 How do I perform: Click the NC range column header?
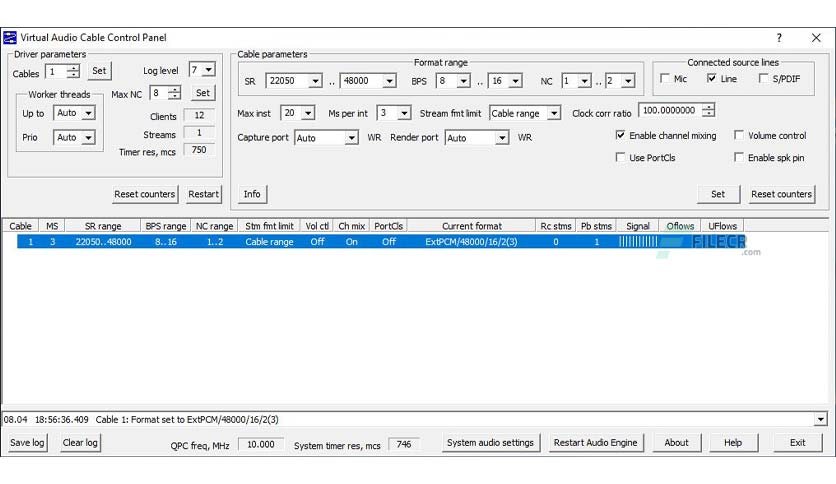(214, 226)
